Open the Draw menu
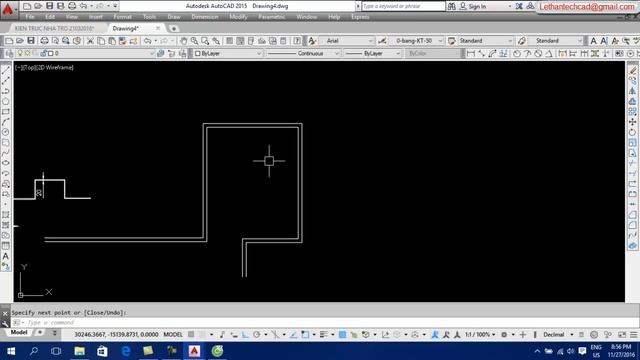Image resolution: width=640 pixels, height=360 pixels. [x=174, y=17]
